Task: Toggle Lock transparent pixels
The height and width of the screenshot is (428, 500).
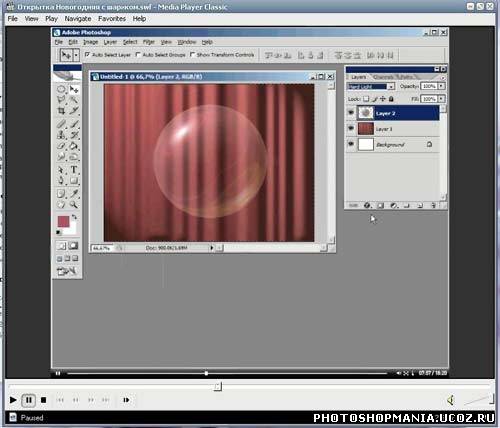Action: click(x=366, y=99)
